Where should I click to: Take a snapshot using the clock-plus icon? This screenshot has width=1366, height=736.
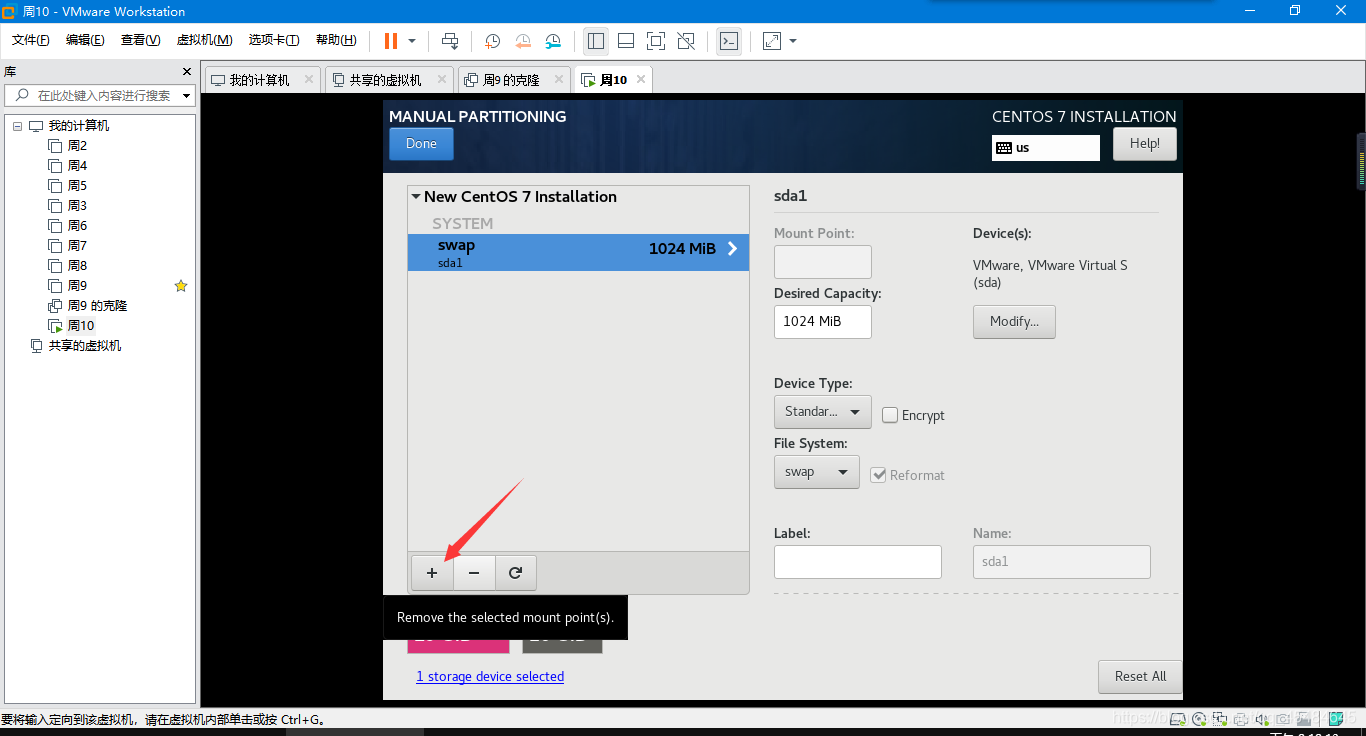coord(492,41)
